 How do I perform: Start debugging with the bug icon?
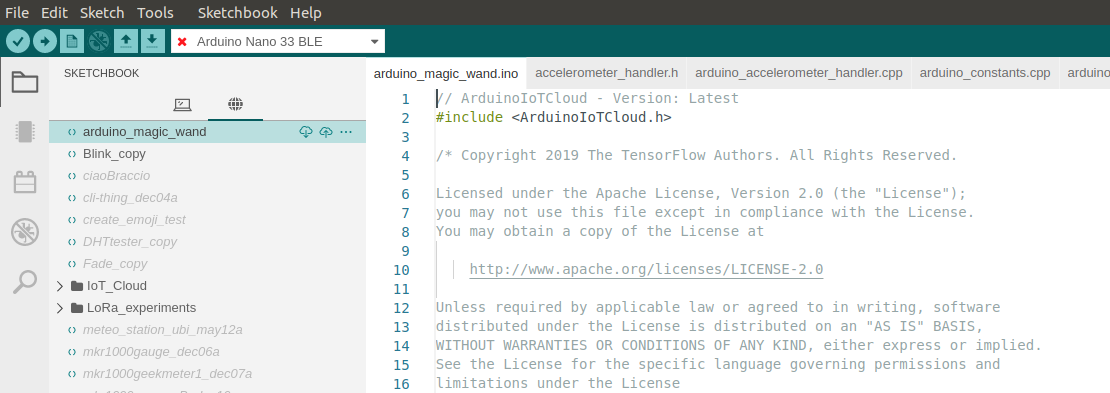(98, 41)
